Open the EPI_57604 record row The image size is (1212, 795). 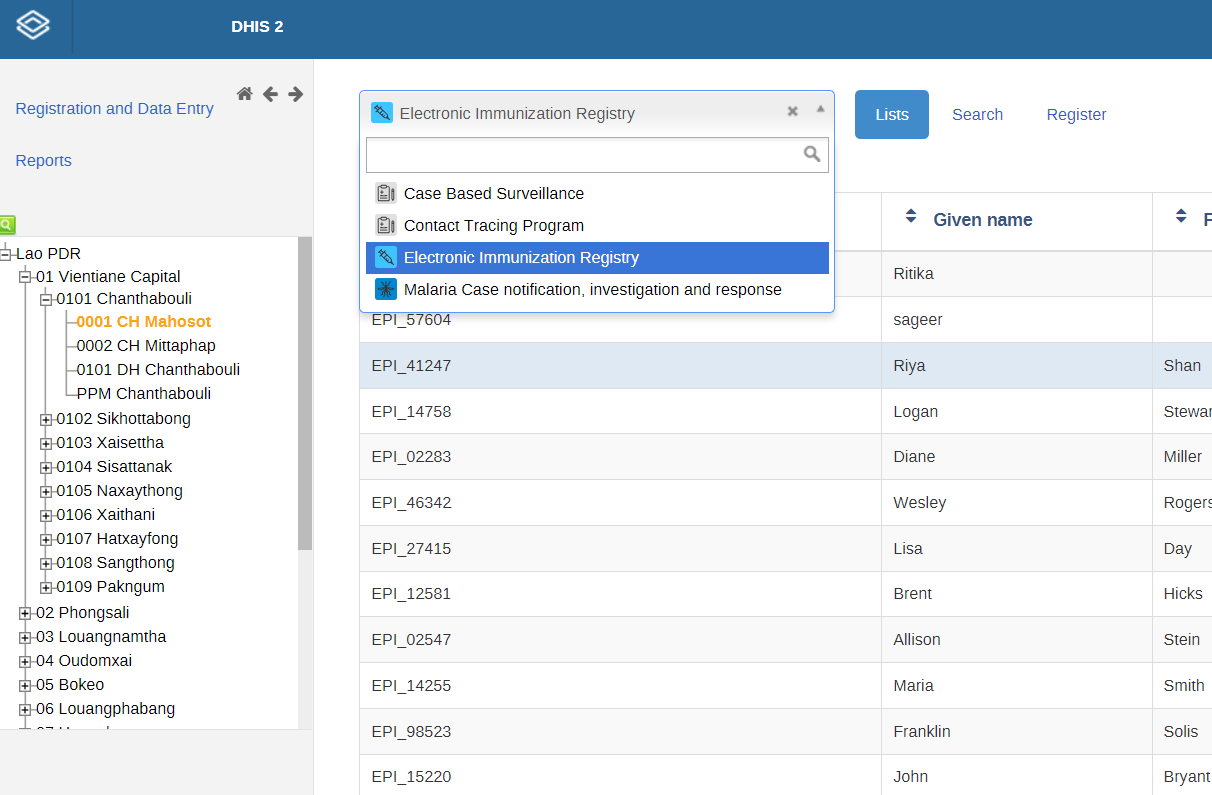[x=786, y=320]
